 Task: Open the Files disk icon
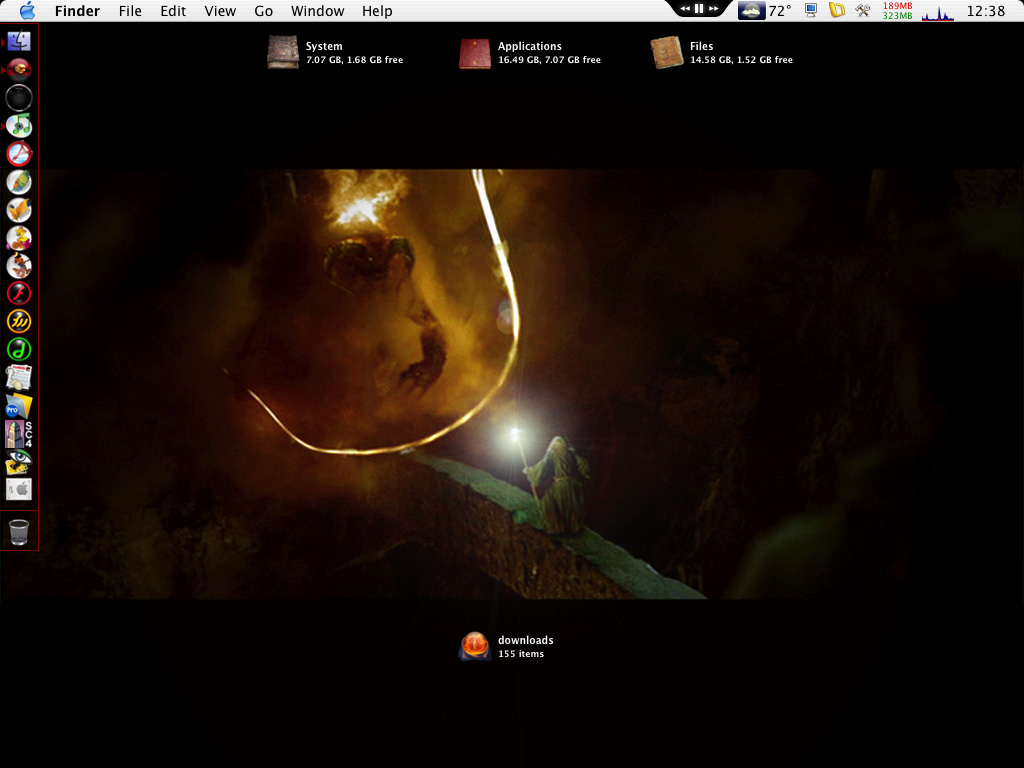coord(667,52)
